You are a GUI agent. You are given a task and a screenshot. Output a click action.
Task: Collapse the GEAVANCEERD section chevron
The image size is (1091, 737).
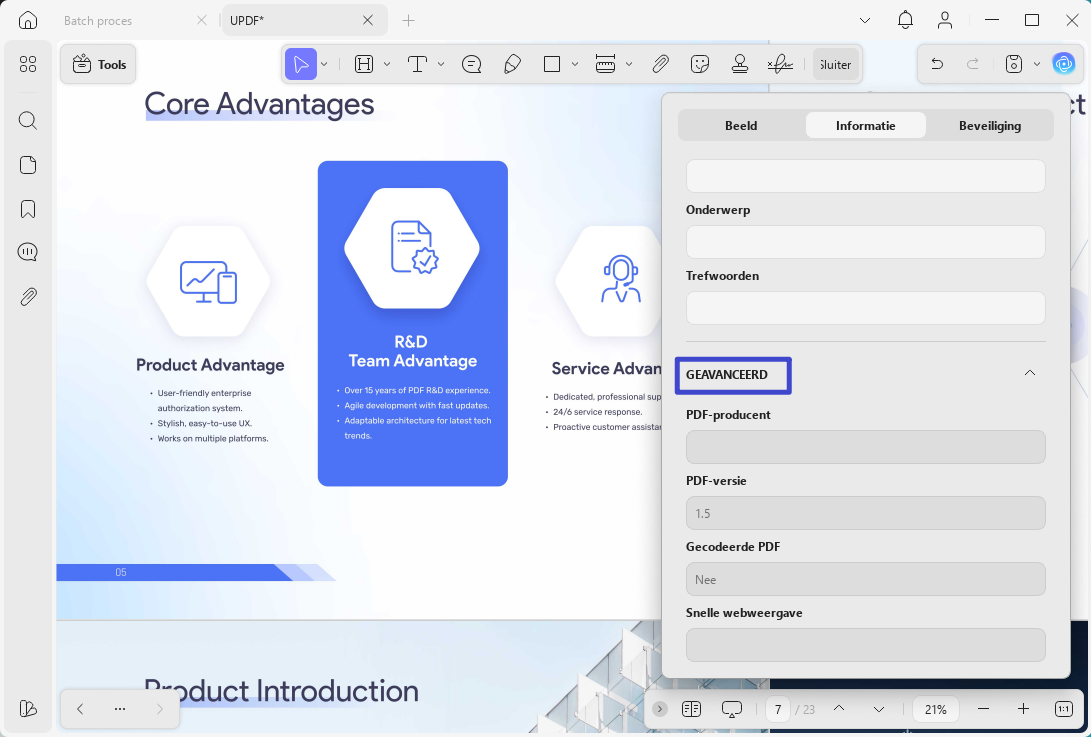(x=1030, y=373)
